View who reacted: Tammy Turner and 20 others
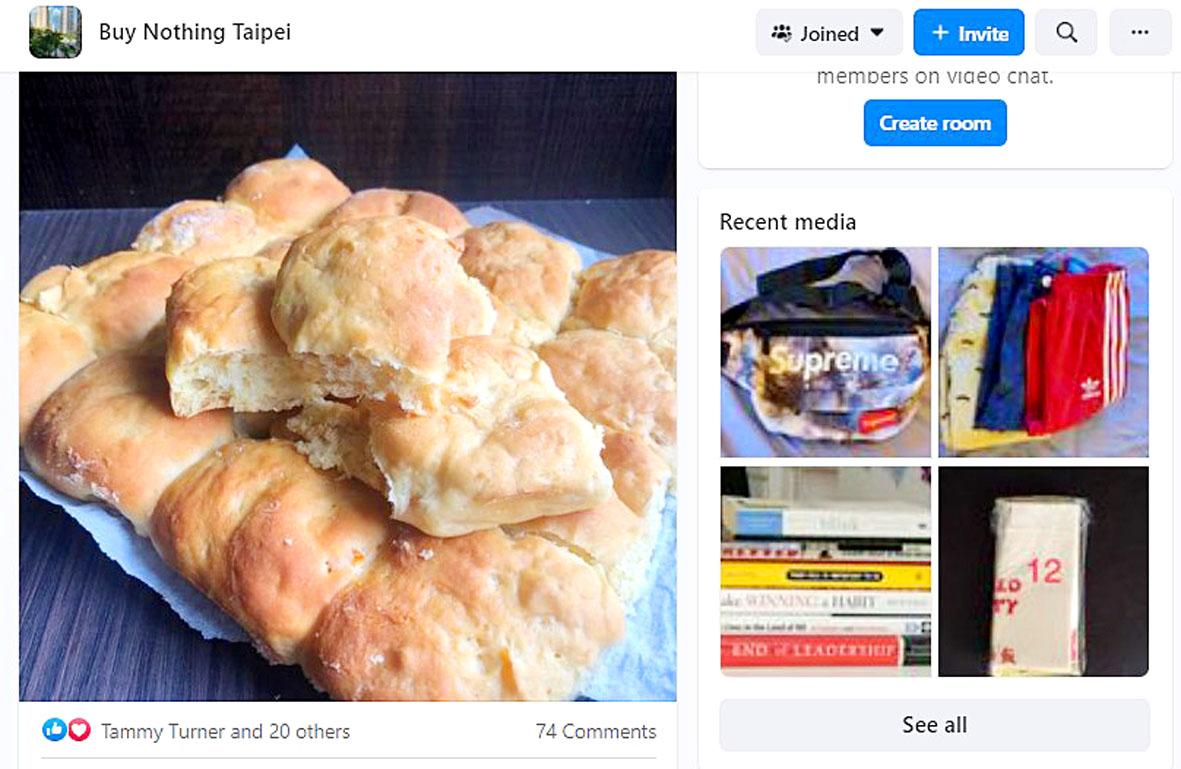Viewport: 1181px width, 769px height. 225,731
